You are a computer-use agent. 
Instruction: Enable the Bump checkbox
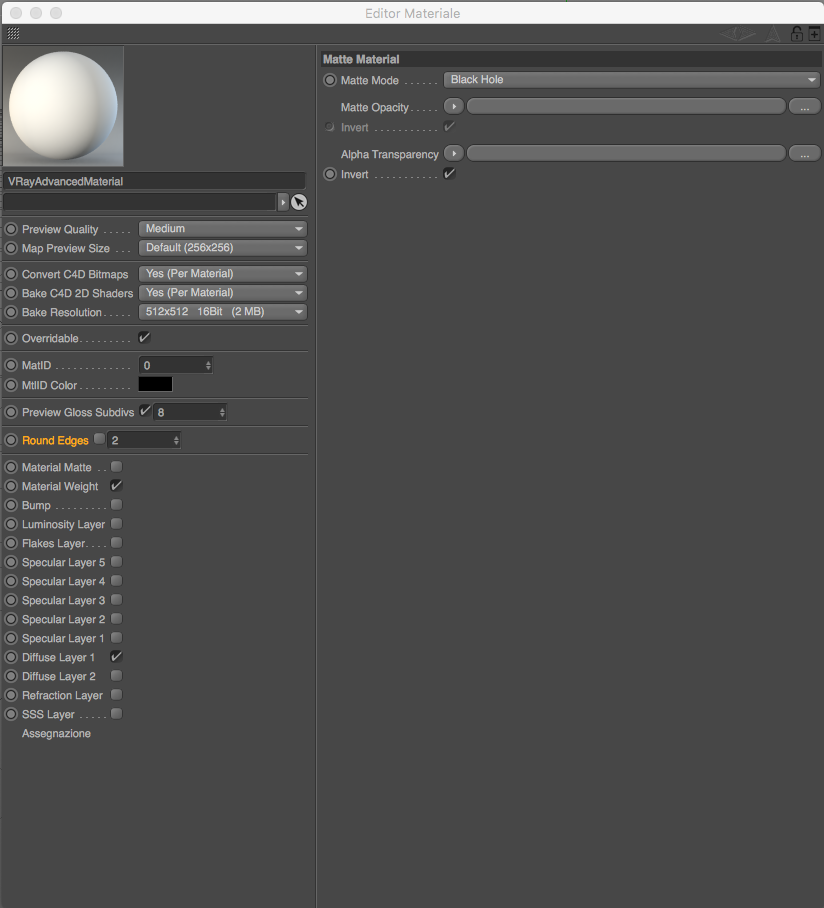point(116,504)
